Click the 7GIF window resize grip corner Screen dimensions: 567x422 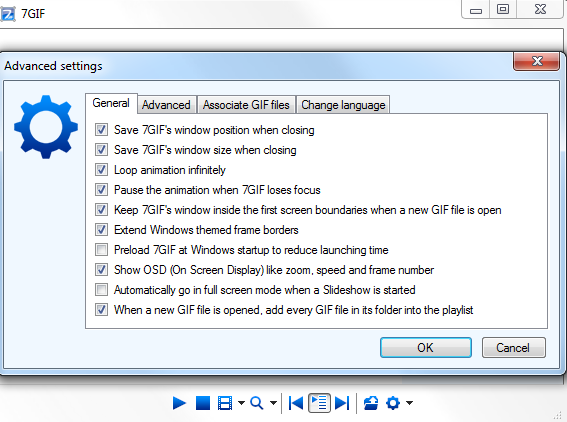click(559, 415)
